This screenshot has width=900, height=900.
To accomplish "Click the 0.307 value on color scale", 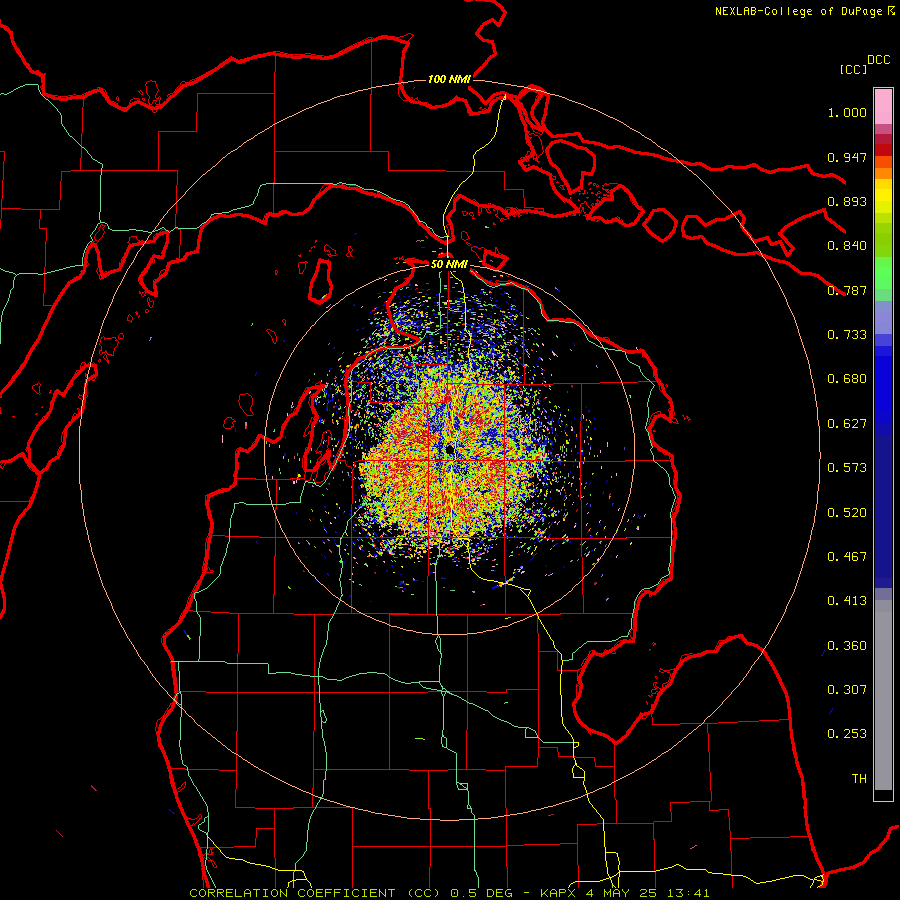I will tap(847, 690).
